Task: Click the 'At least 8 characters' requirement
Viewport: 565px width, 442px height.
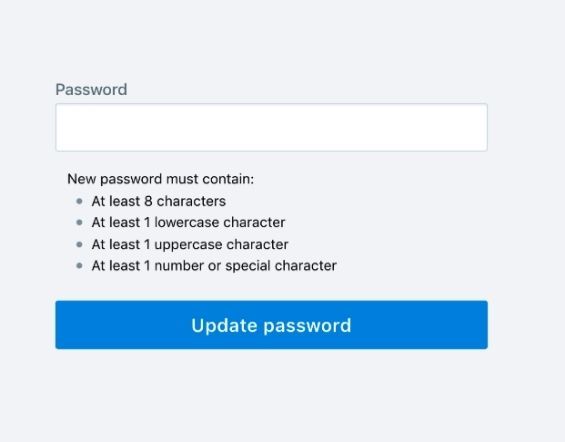Action: pyautogui.click(x=159, y=201)
